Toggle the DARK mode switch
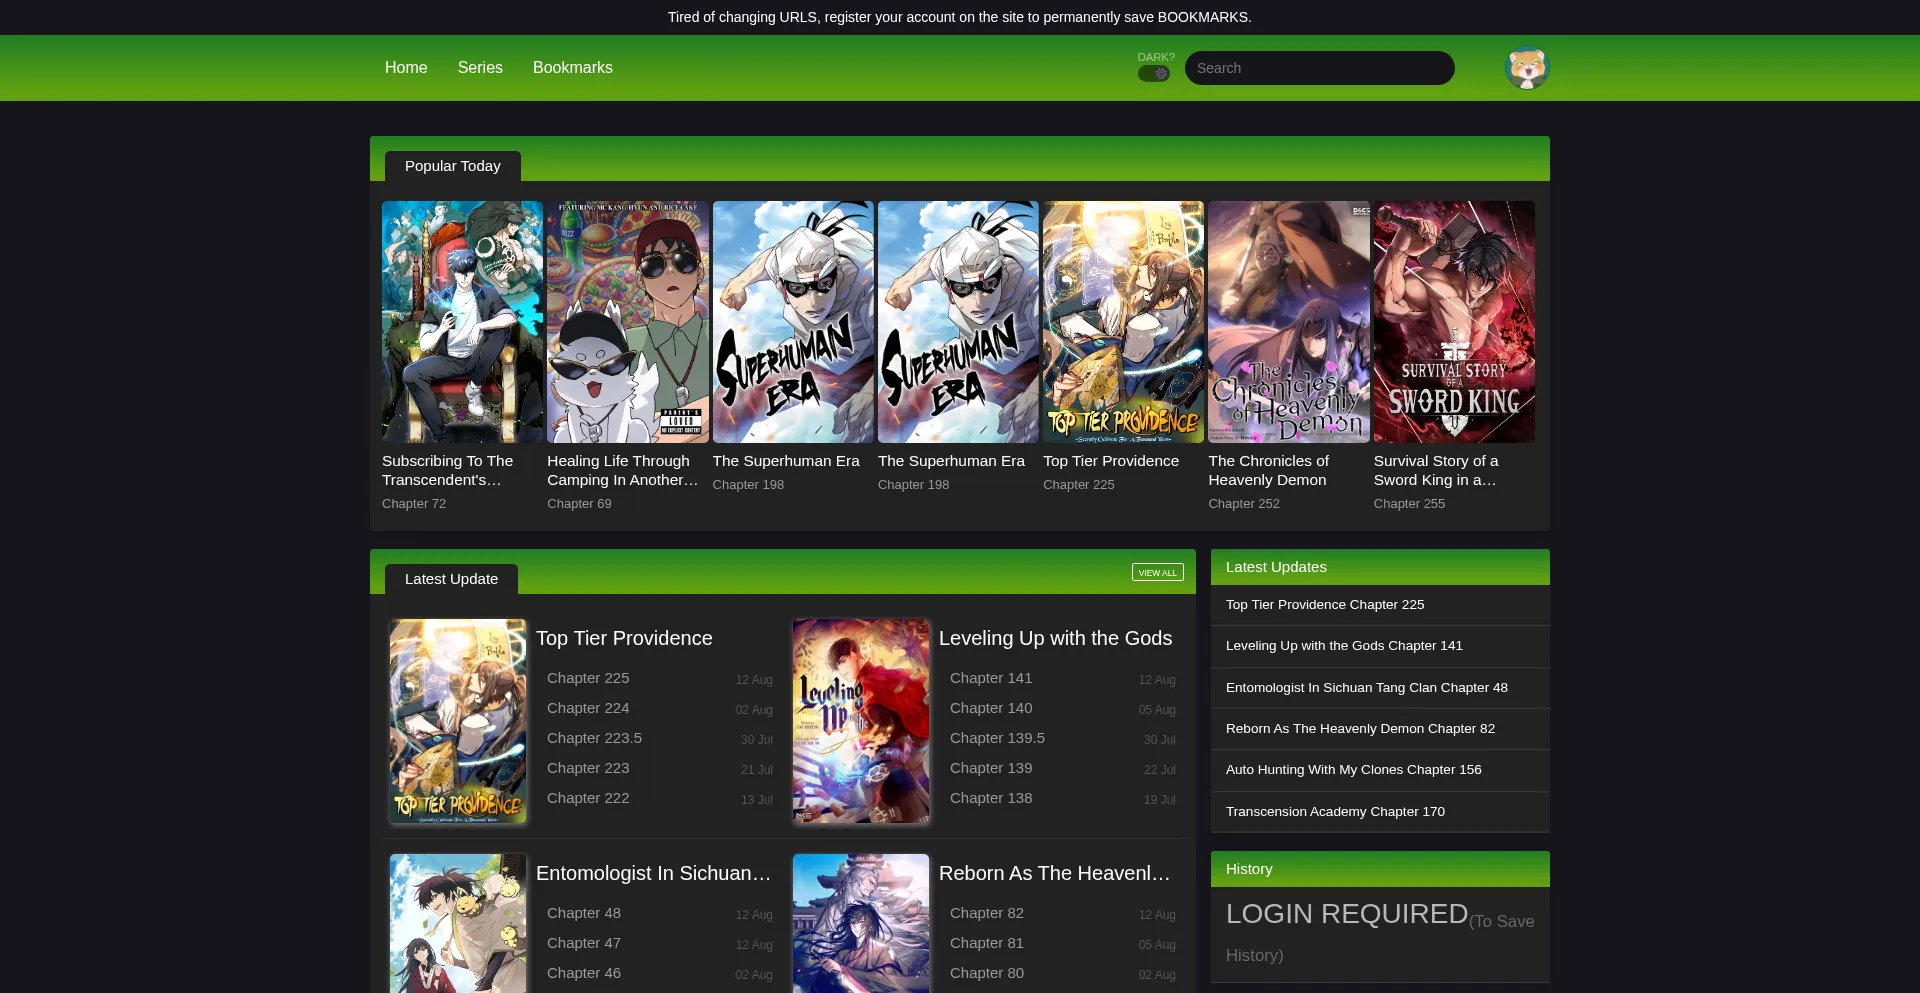 pos(1154,73)
